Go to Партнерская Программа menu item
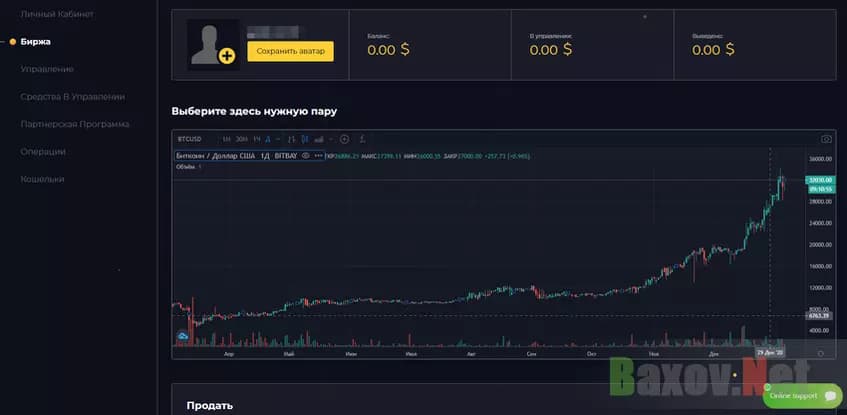Screen dimensions: 847x415 pyautogui.click(x=74, y=124)
